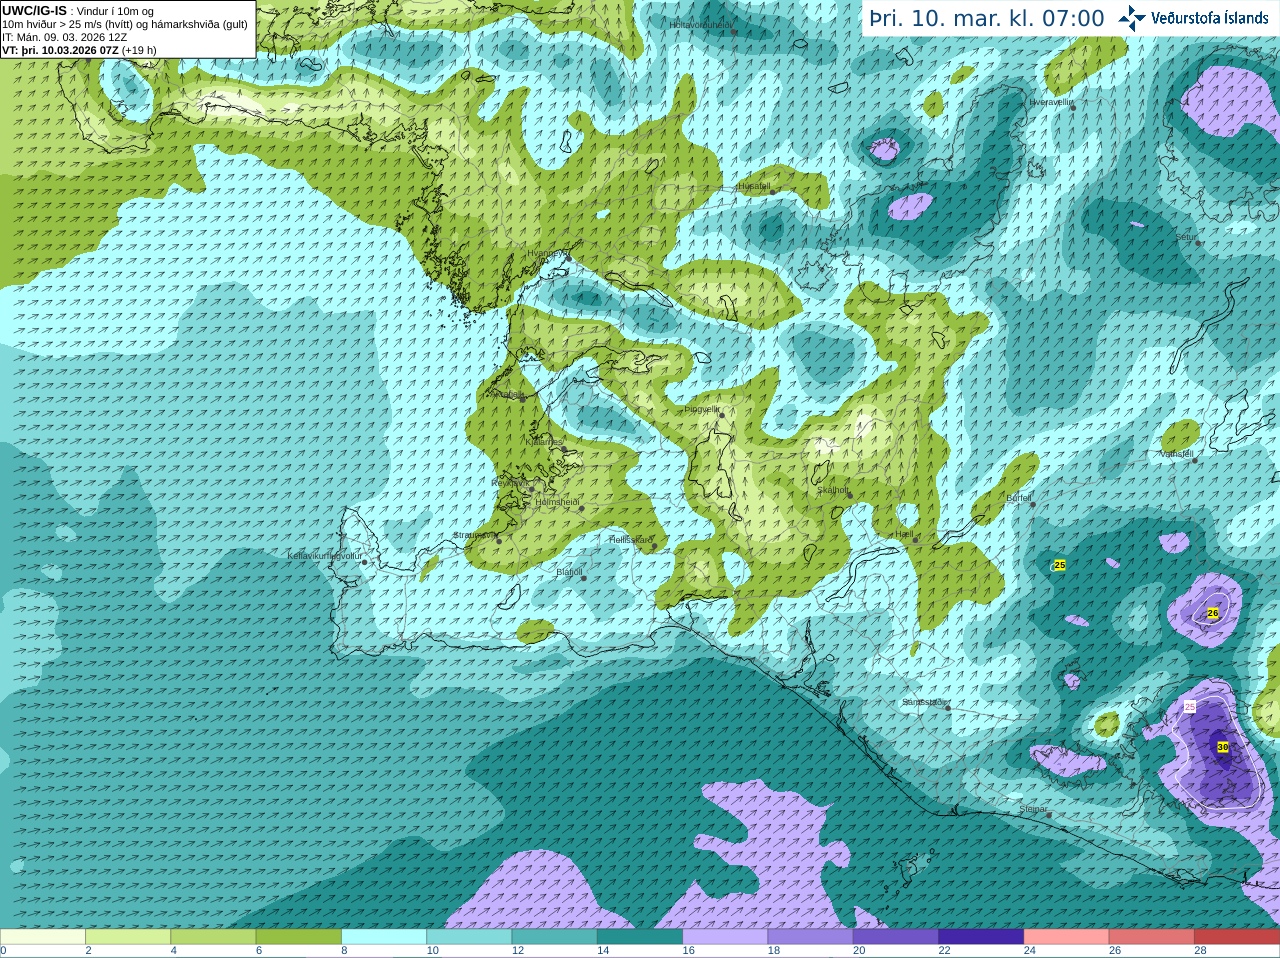Image resolution: width=1280 pixels, height=958 pixels.
Task: Click the Akrafjall station label
Action: (505, 394)
